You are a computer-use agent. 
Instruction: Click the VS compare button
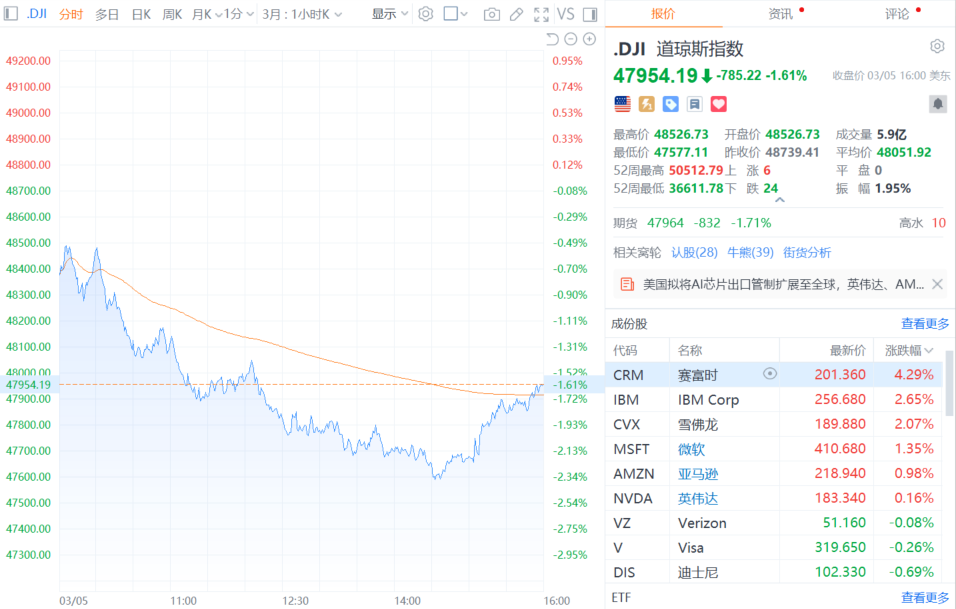(566, 14)
